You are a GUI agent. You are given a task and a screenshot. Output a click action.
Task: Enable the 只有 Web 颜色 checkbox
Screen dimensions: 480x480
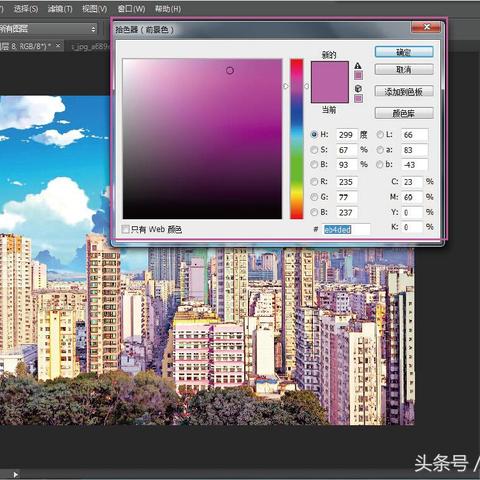[x=125, y=229]
